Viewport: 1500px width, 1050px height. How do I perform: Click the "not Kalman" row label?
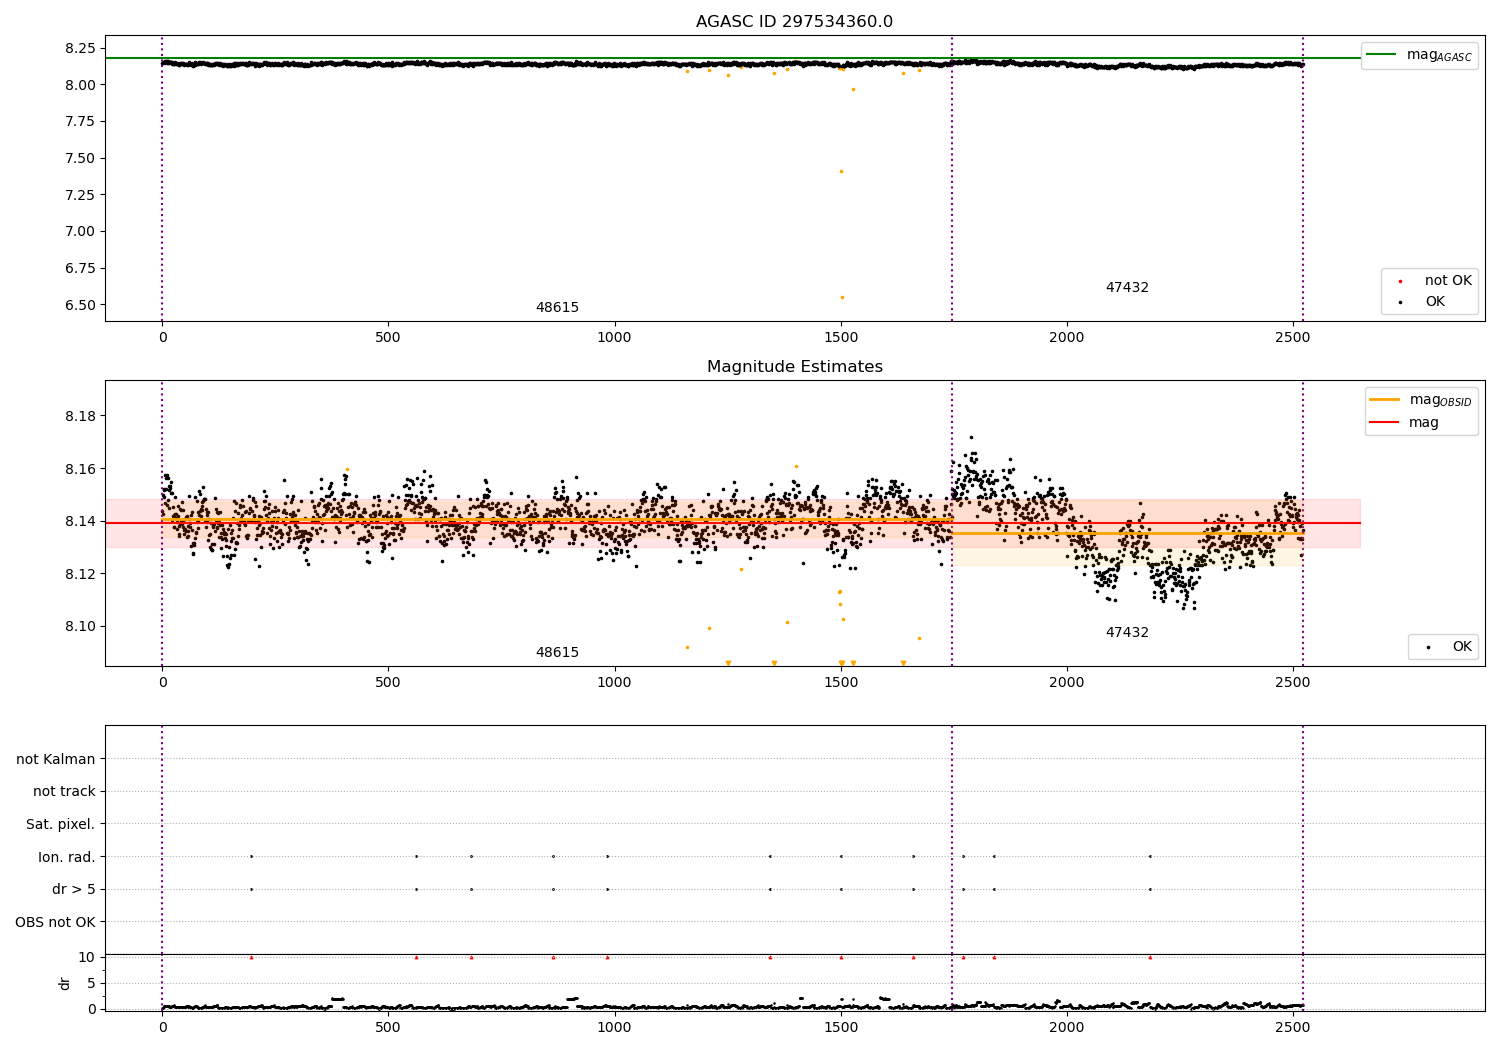[56, 759]
